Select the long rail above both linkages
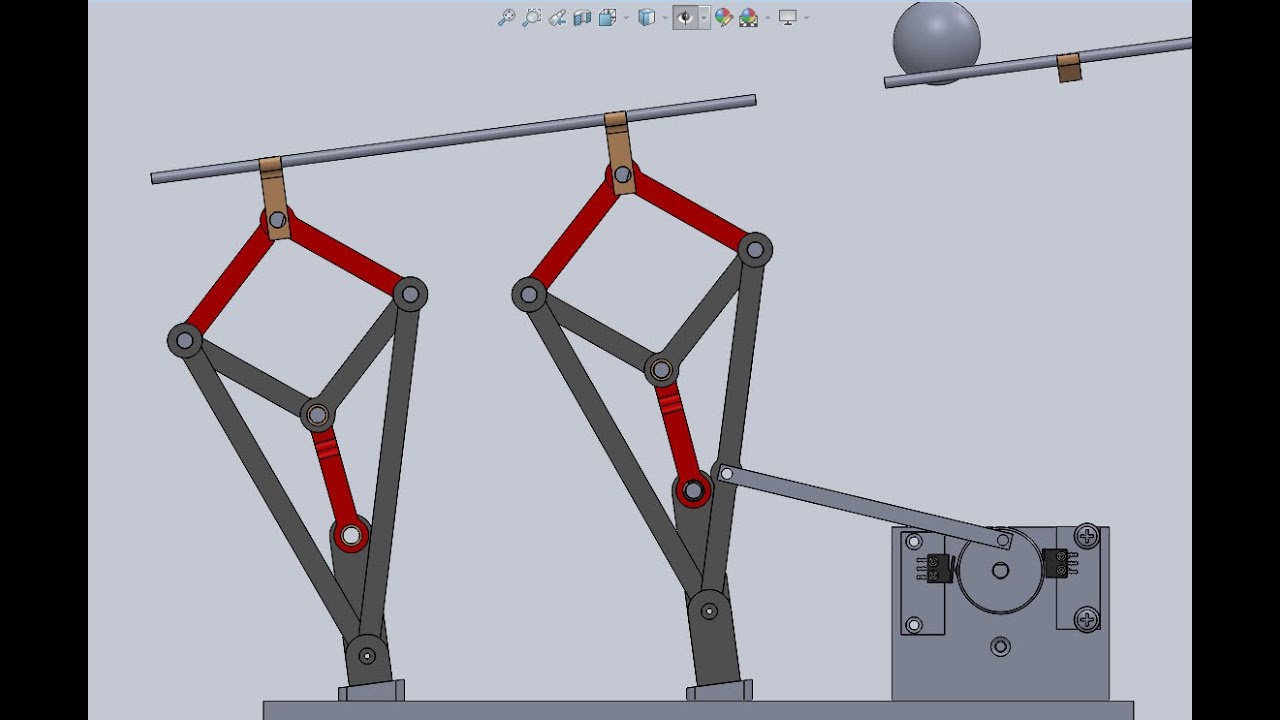1280x720 pixels. 453,139
